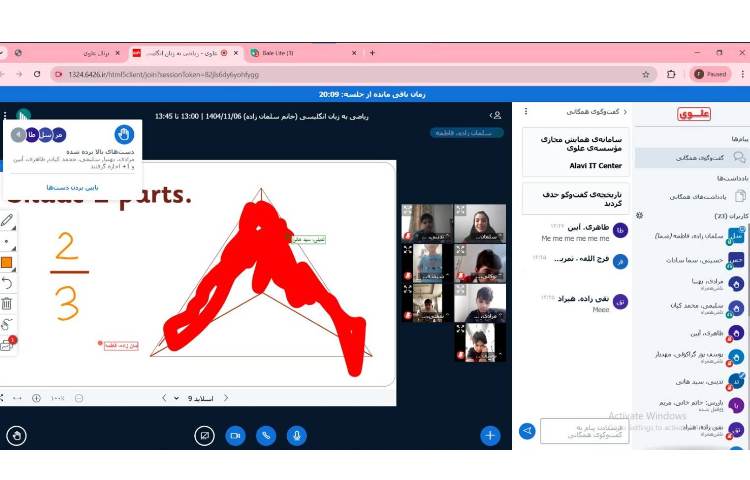Click the whiteboard trash (clear annotations) icon
The width and height of the screenshot is (750, 480).
click(7, 303)
